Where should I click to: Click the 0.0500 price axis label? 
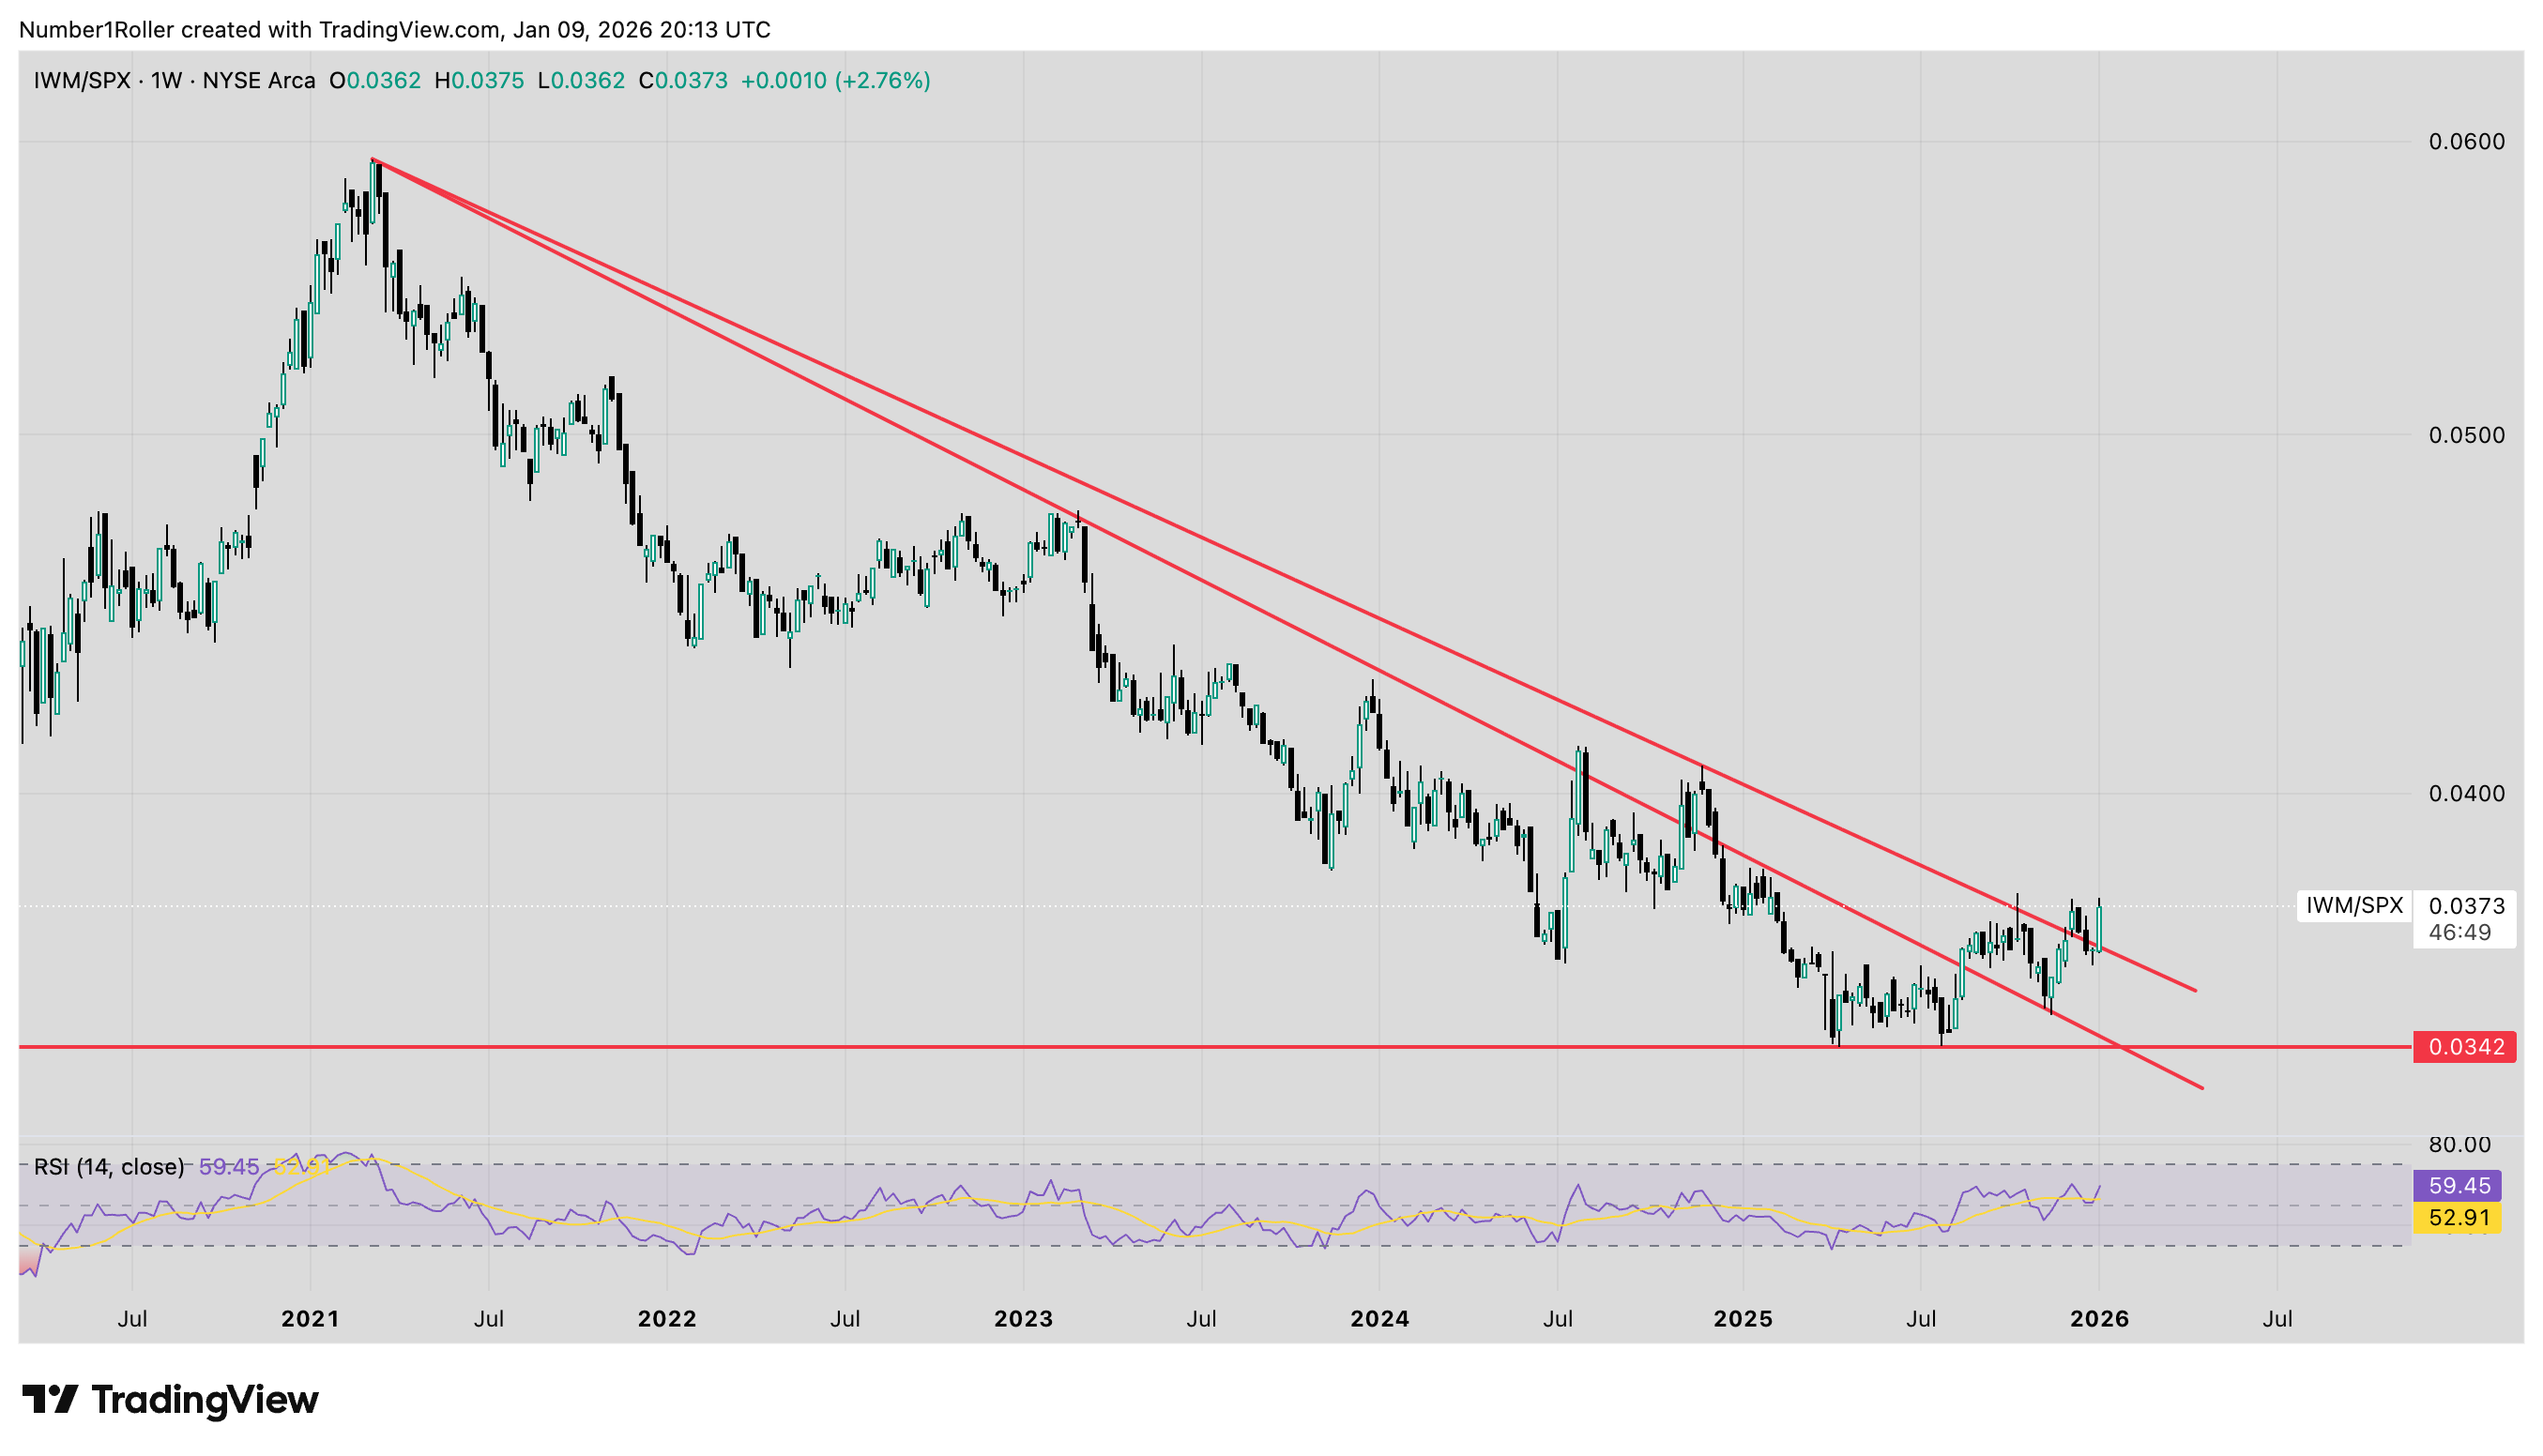pyautogui.click(x=2466, y=435)
